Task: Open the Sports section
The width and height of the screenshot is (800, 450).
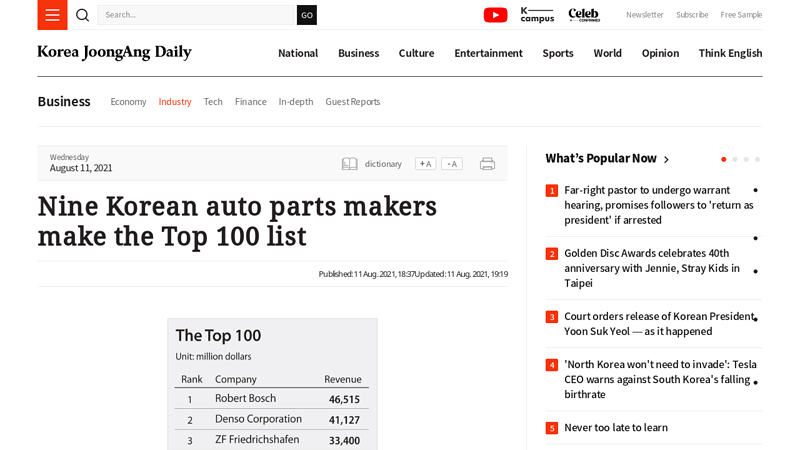Action: (558, 53)
